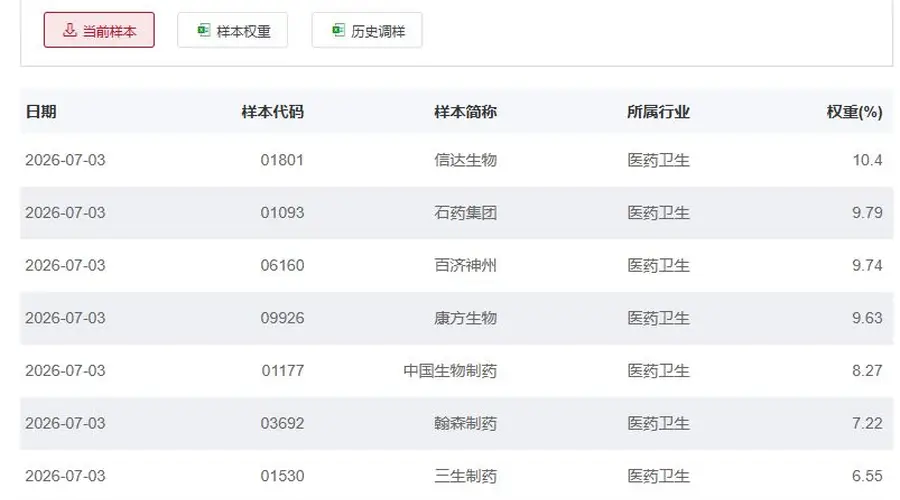Select sample name 中国生物制药
This screenshot has height=500, width=900.
click(450, 370)
